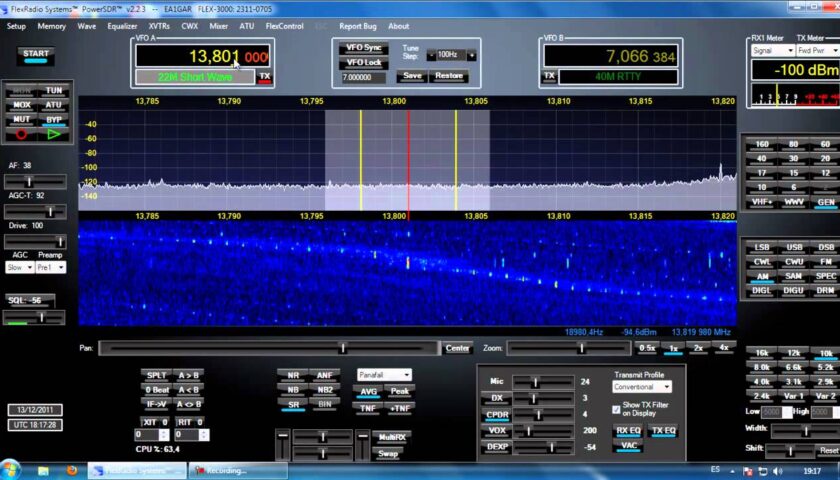Screen dimensions: 840x480
Task: Click the Save frequency button
Action: [x=412, y=76]
